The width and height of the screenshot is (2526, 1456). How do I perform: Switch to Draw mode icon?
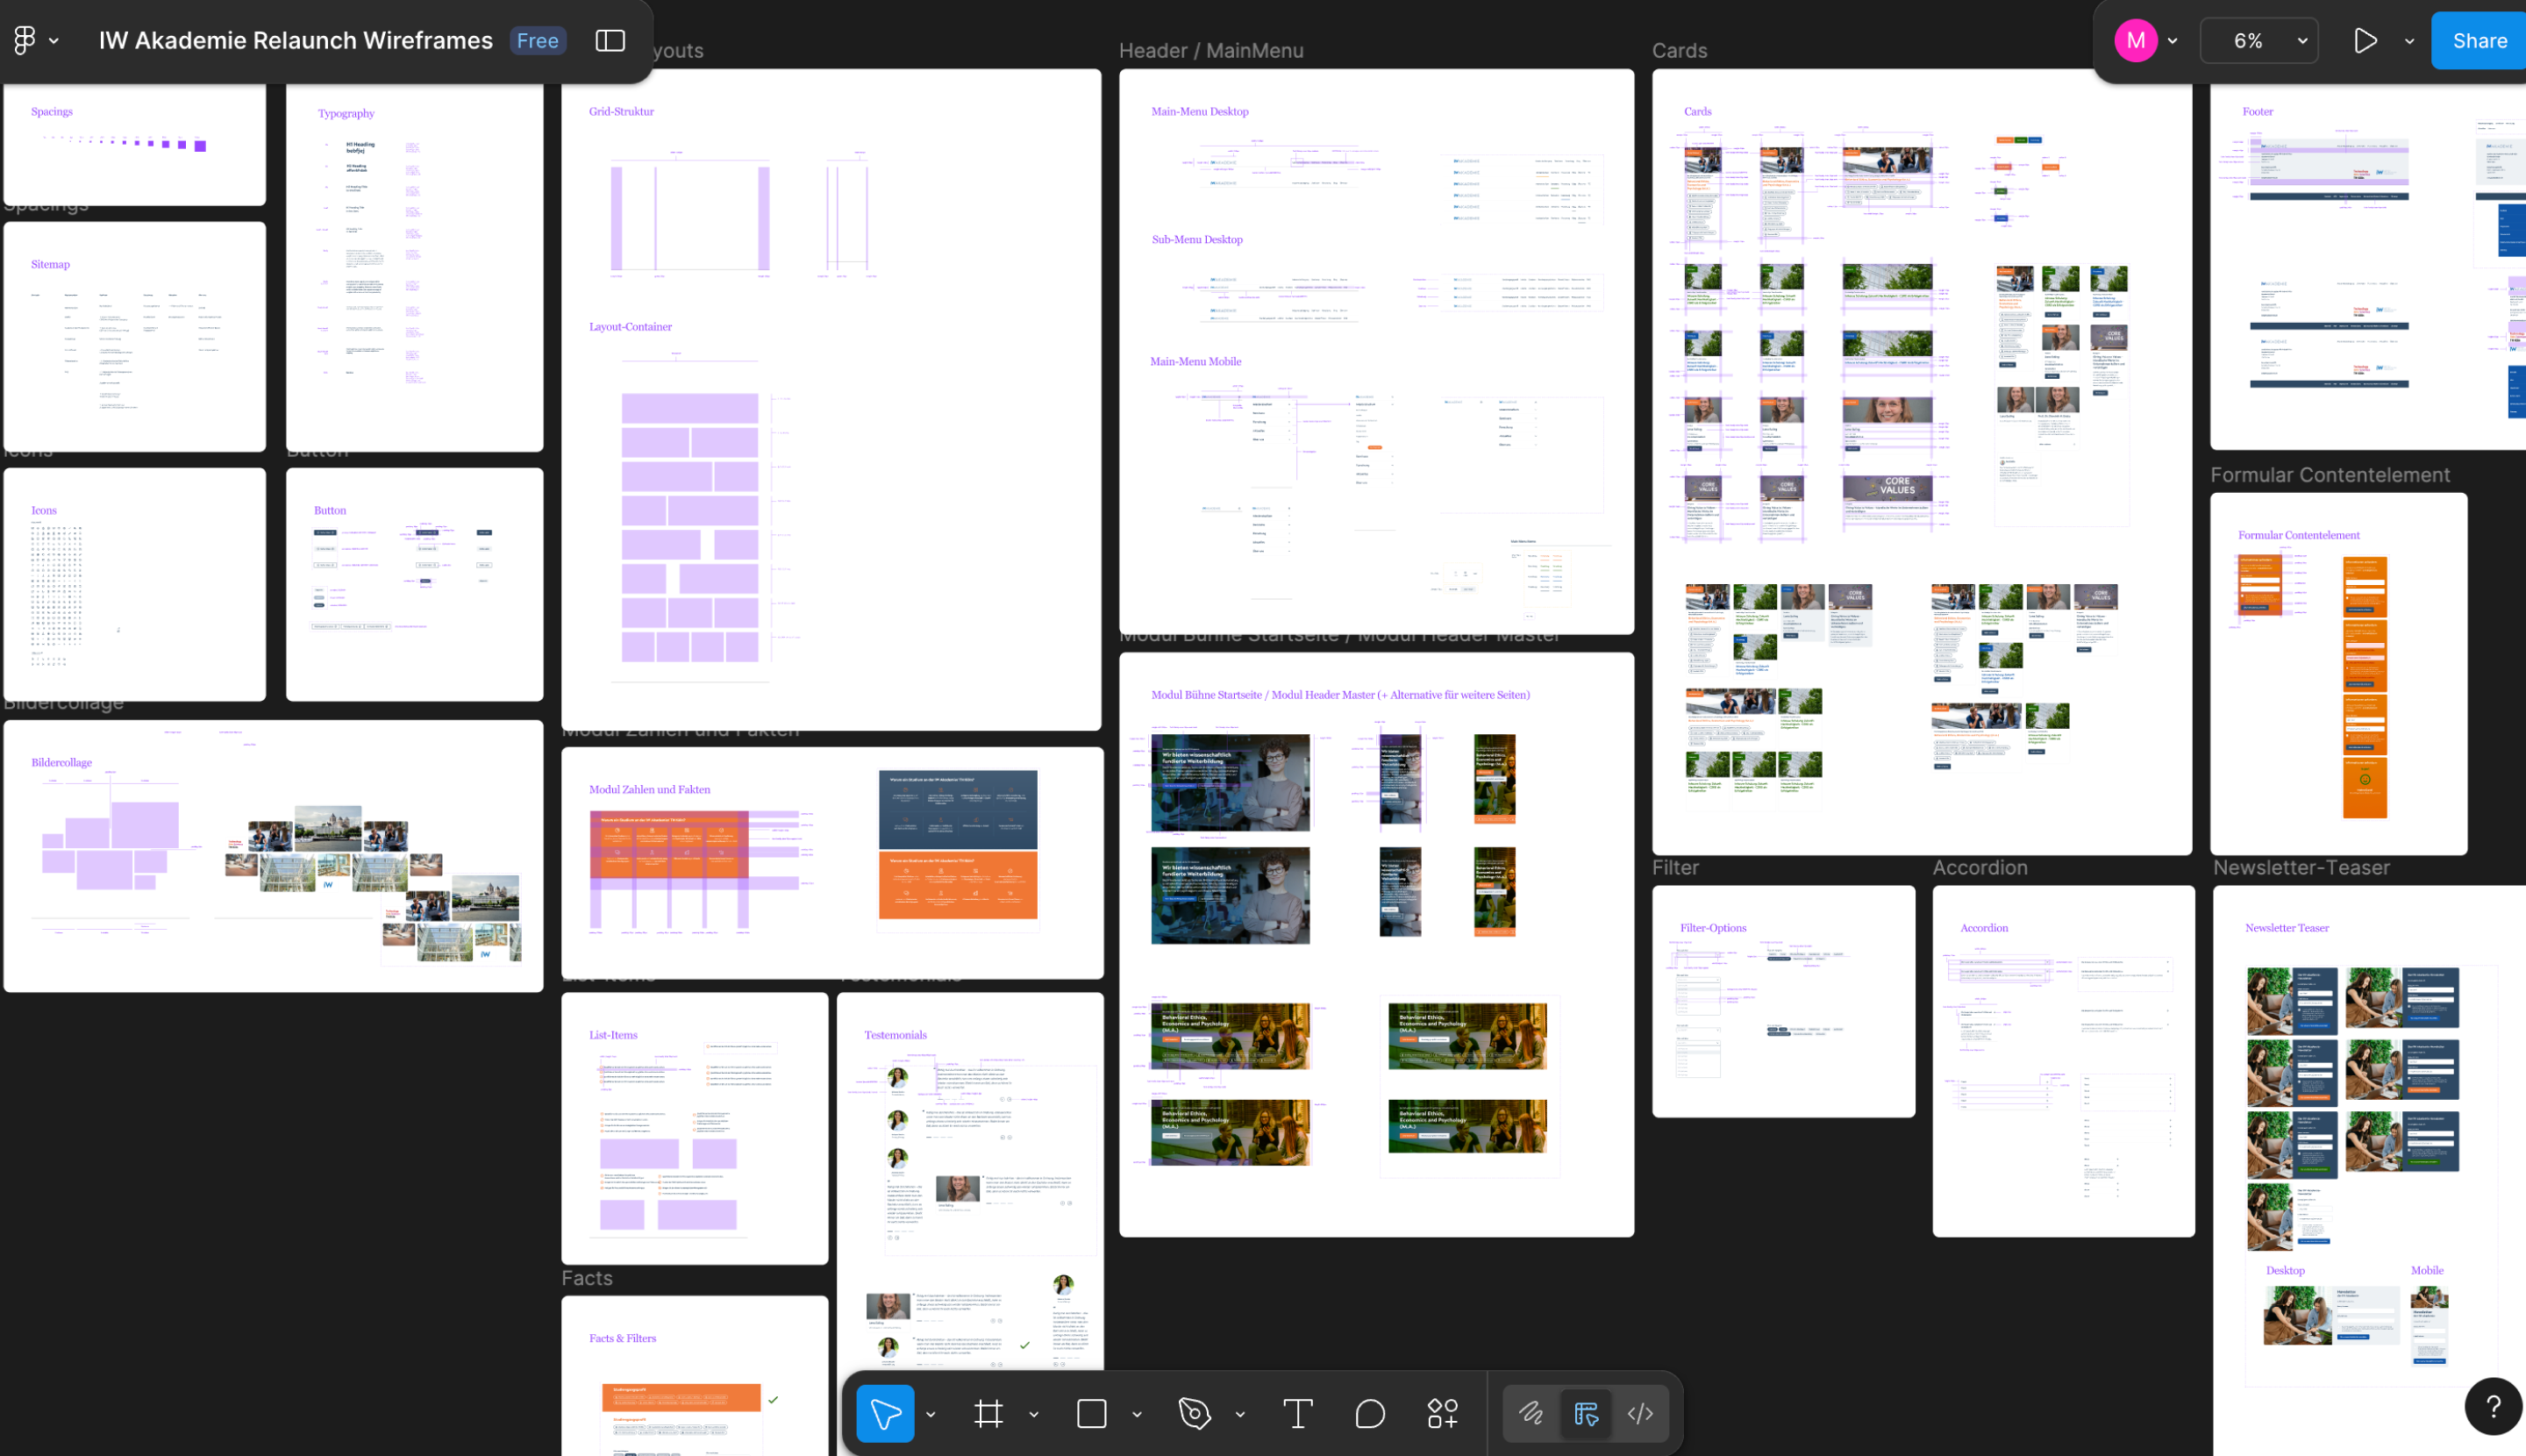click(x=1531, y=1413)
